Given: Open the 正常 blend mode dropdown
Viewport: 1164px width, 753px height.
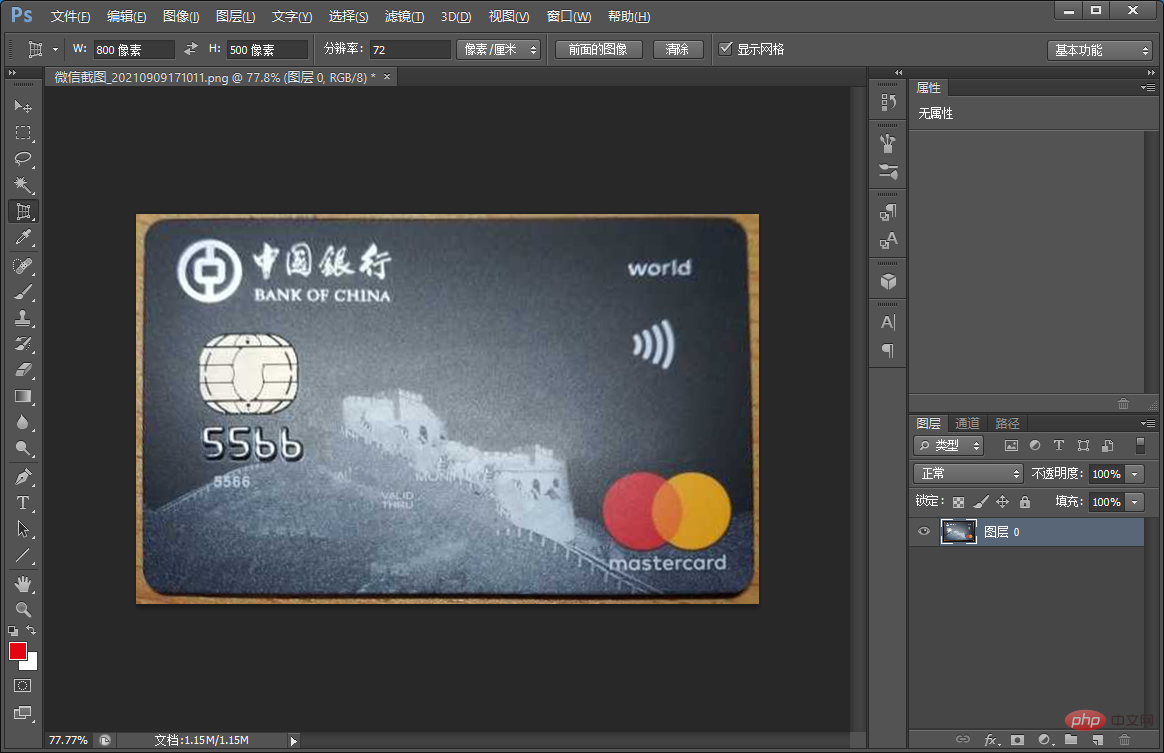Looking at the screenshot, I should pyautogui.click(x=968, y=474).
